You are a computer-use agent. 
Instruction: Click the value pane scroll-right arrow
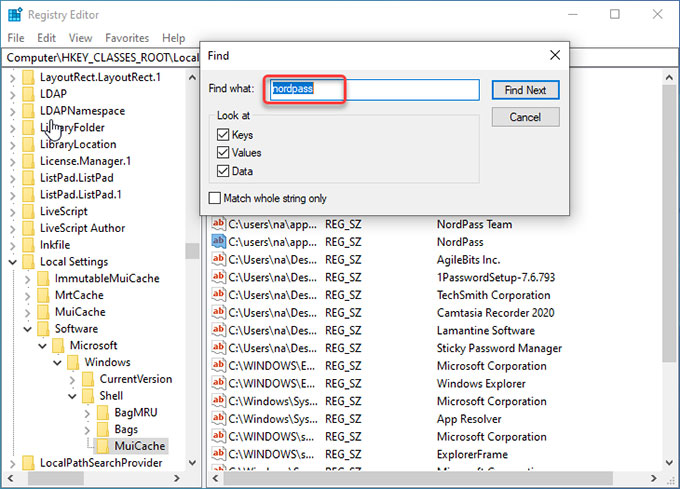[654, 478]
